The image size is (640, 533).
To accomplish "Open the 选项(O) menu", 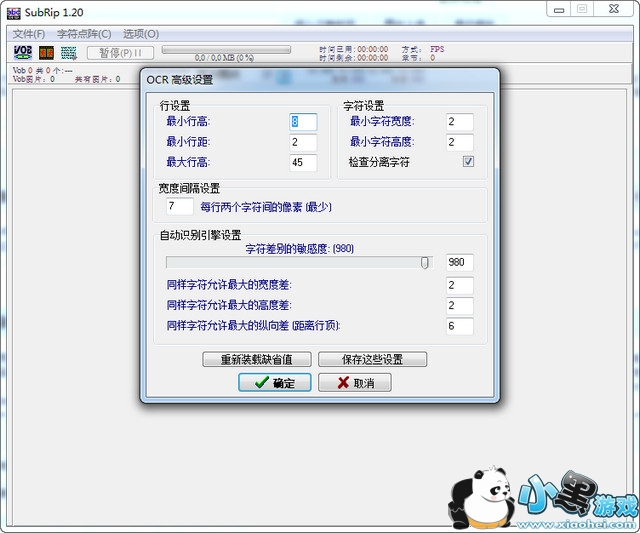I will pyautogui.click(x=141, y=34).
